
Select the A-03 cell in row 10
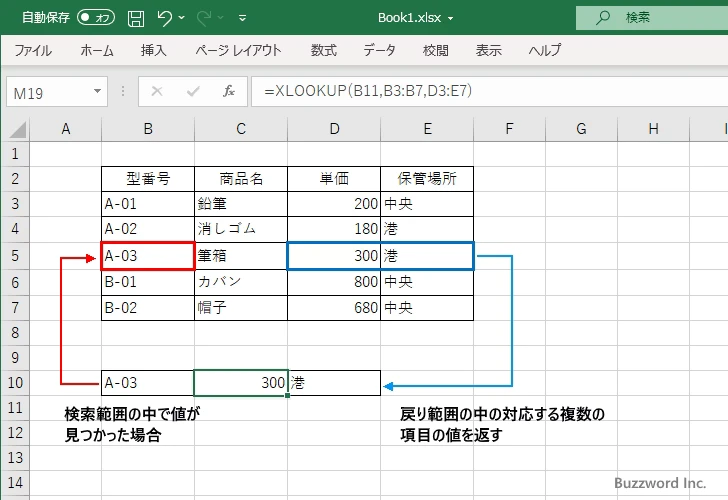[148, 383]
